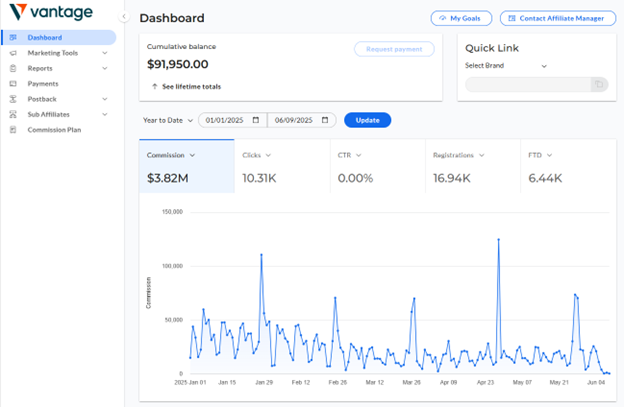Expand the Marketing Tools menu
Viewport: 624px width, 407px height.
[x=104, y=53]
